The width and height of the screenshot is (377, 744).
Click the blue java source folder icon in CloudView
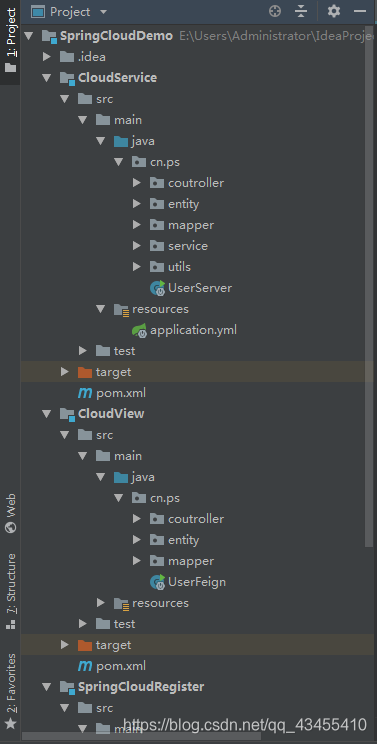tap(121, 477)
